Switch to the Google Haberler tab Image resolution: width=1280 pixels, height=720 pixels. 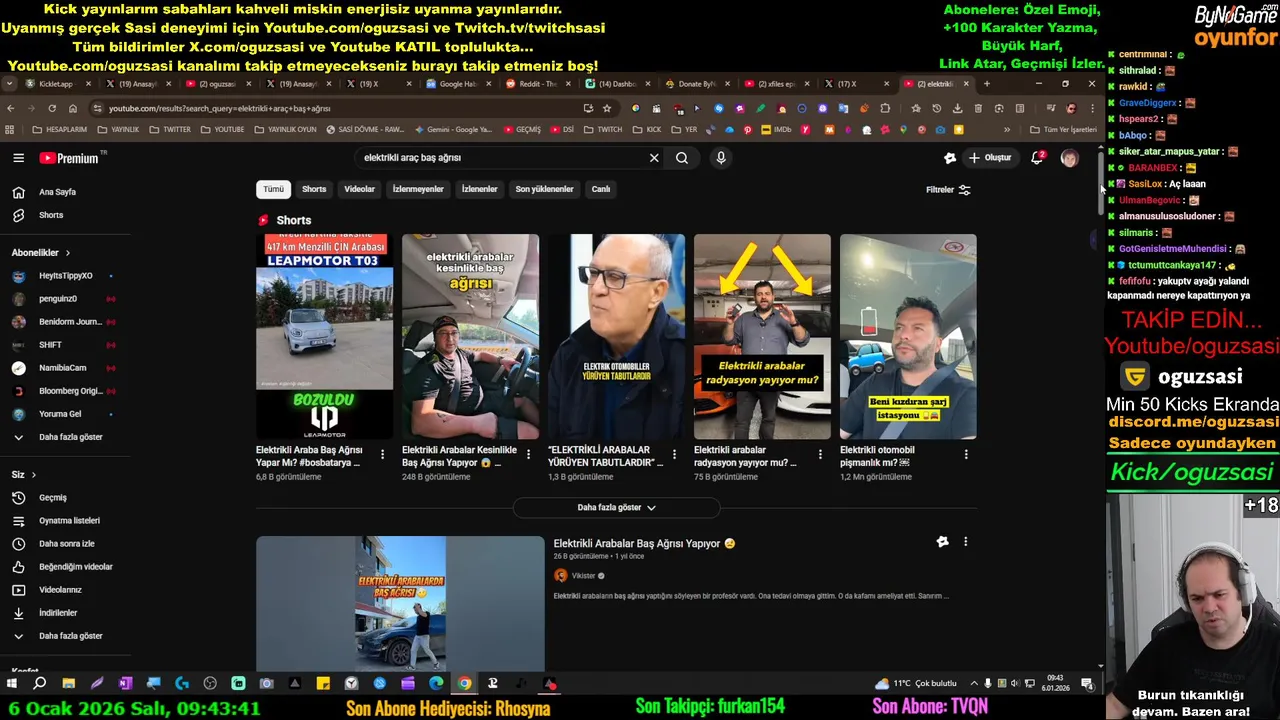pyautogui.click(x=460, y=84)
